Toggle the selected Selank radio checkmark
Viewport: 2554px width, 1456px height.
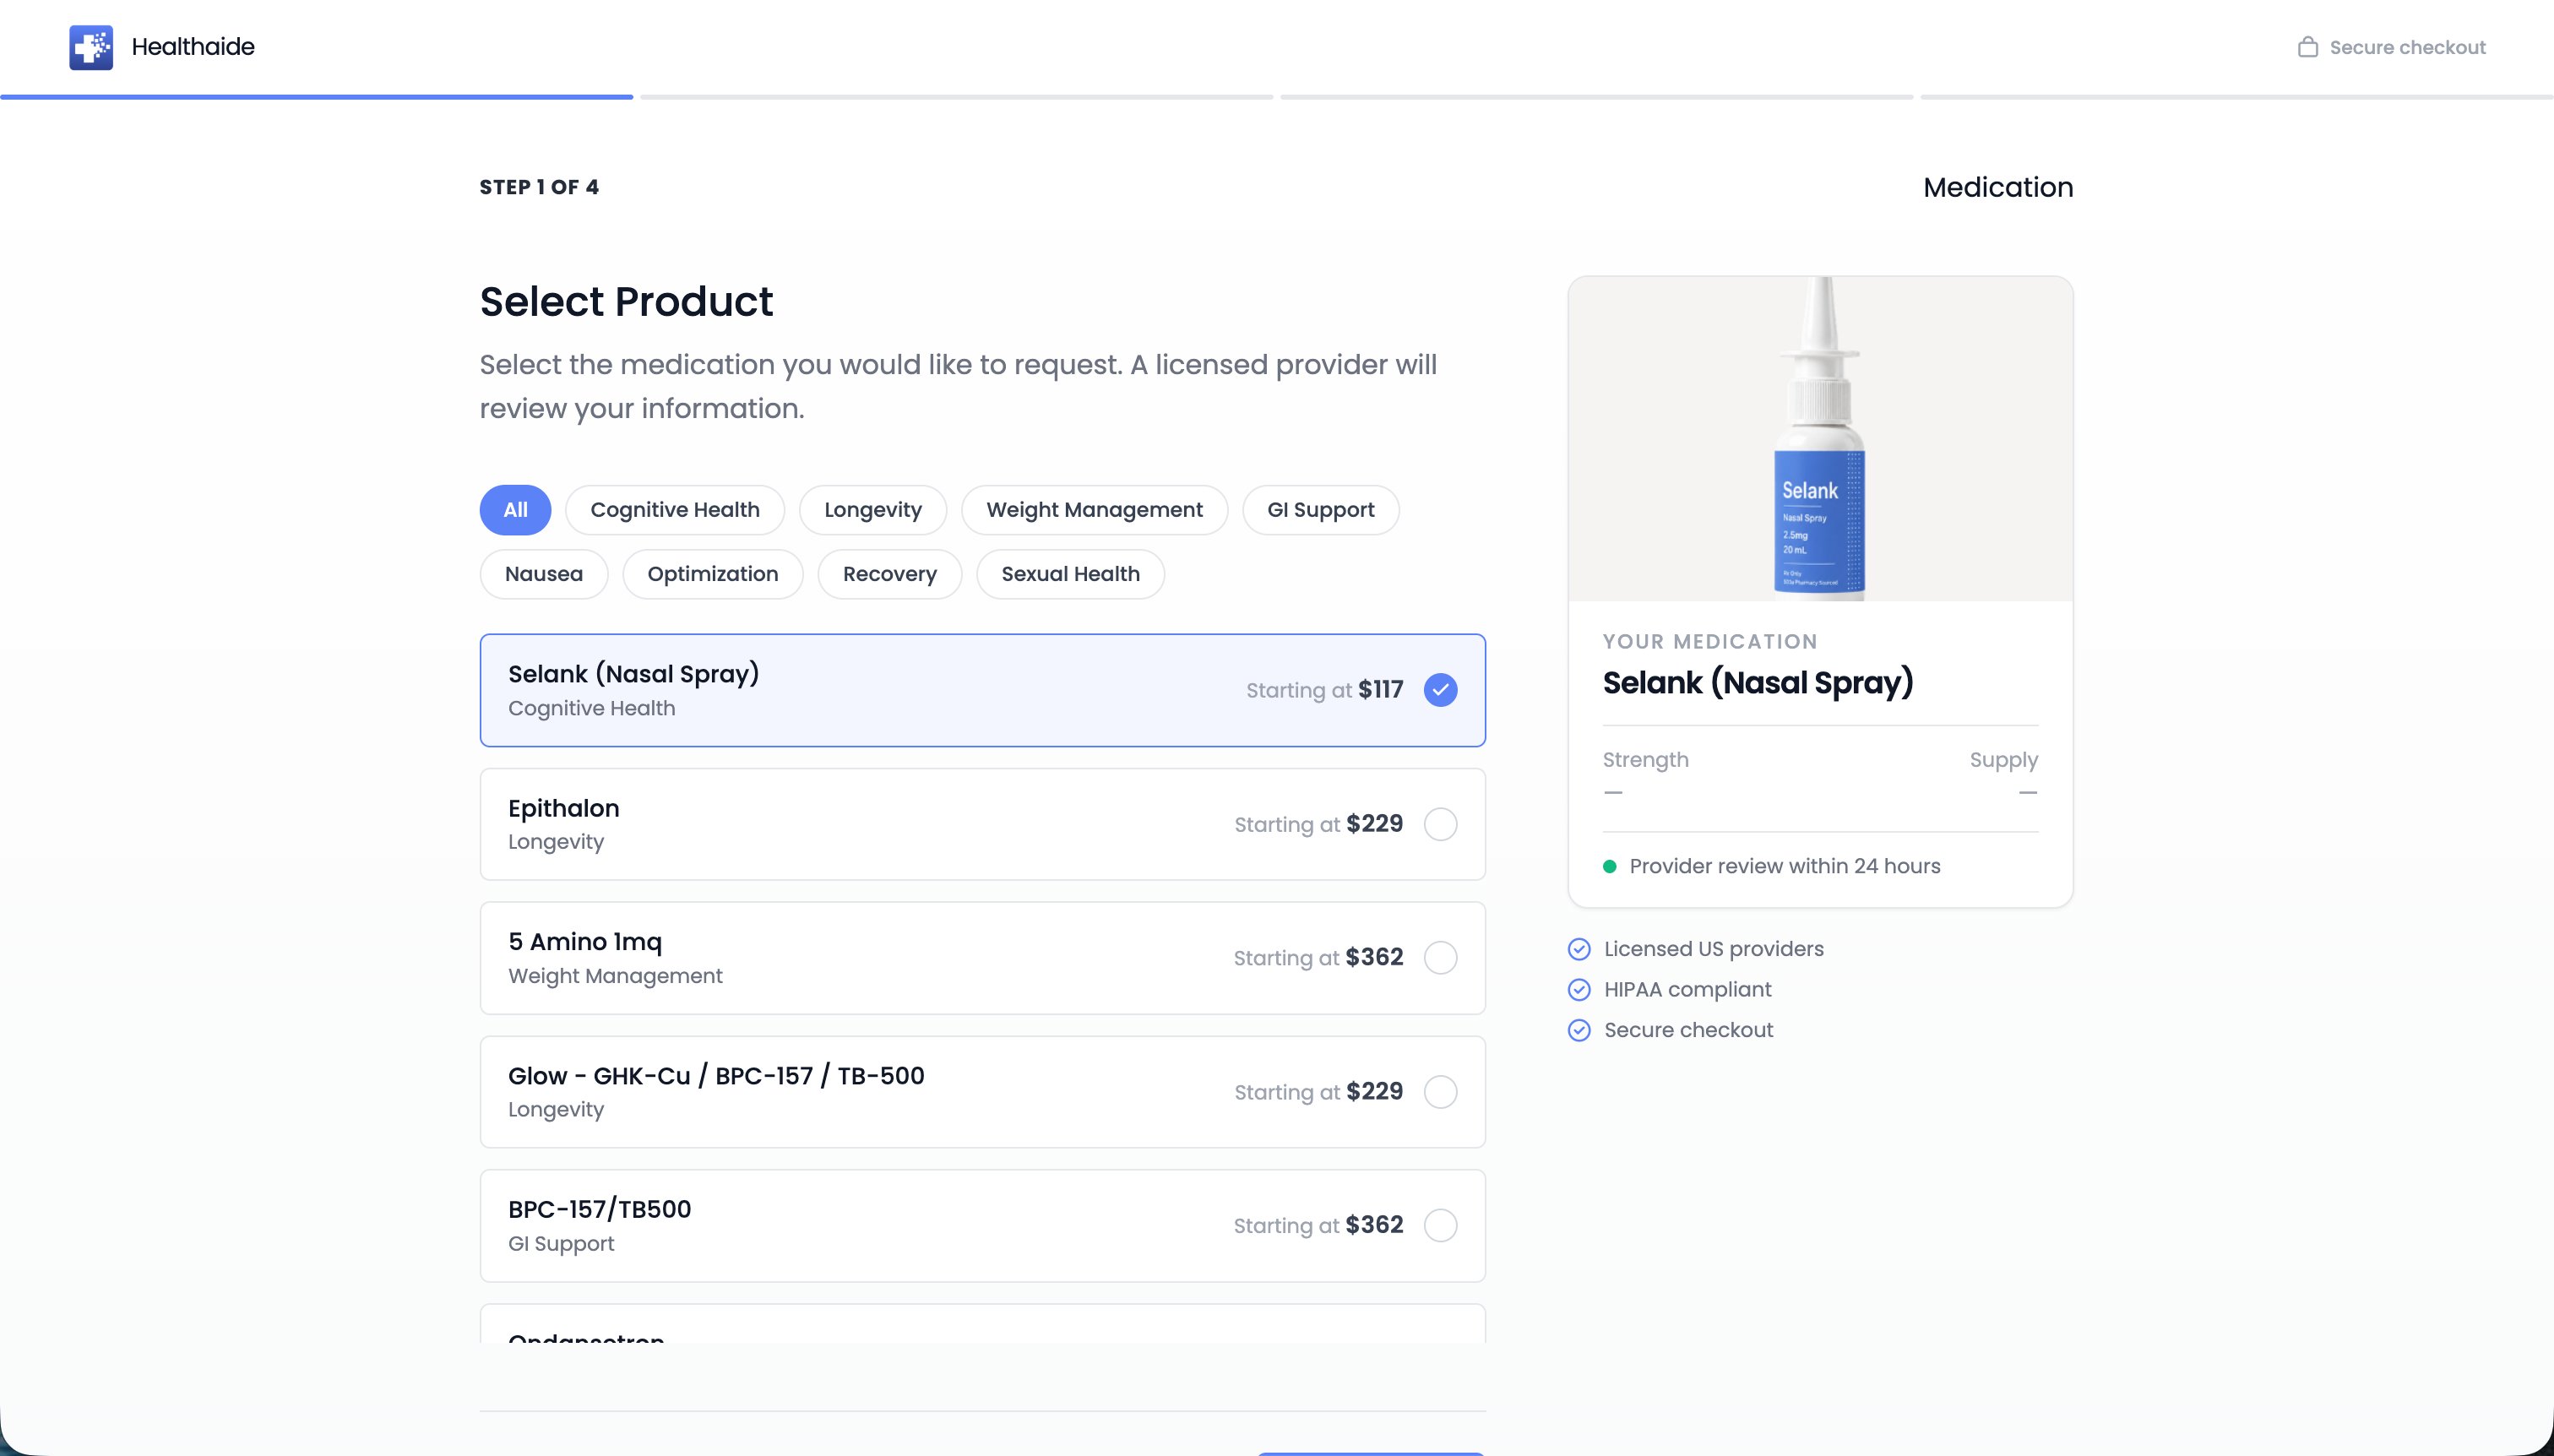tap(1440, 690)
